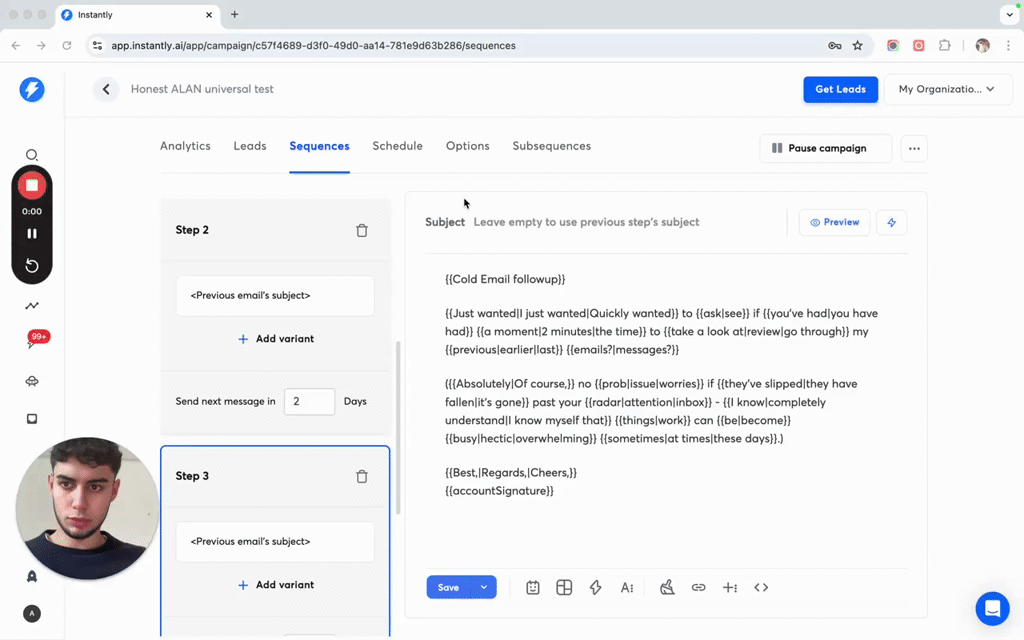Click the broom cleanup icon in editor toolbar
Screen dimensions: 1024x640
pyautogui.click(x=667, y=588)
